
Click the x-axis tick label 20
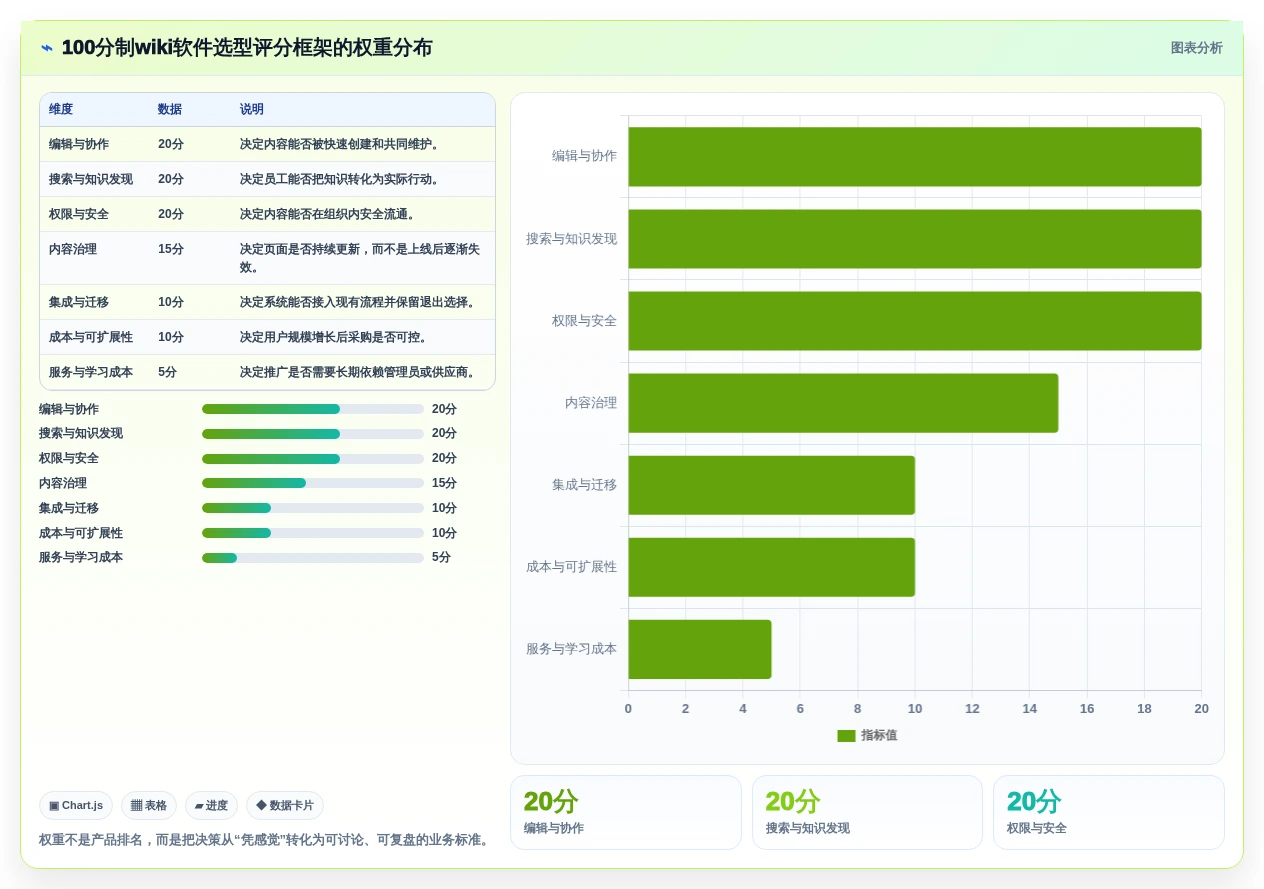[x=1201, y=709]
